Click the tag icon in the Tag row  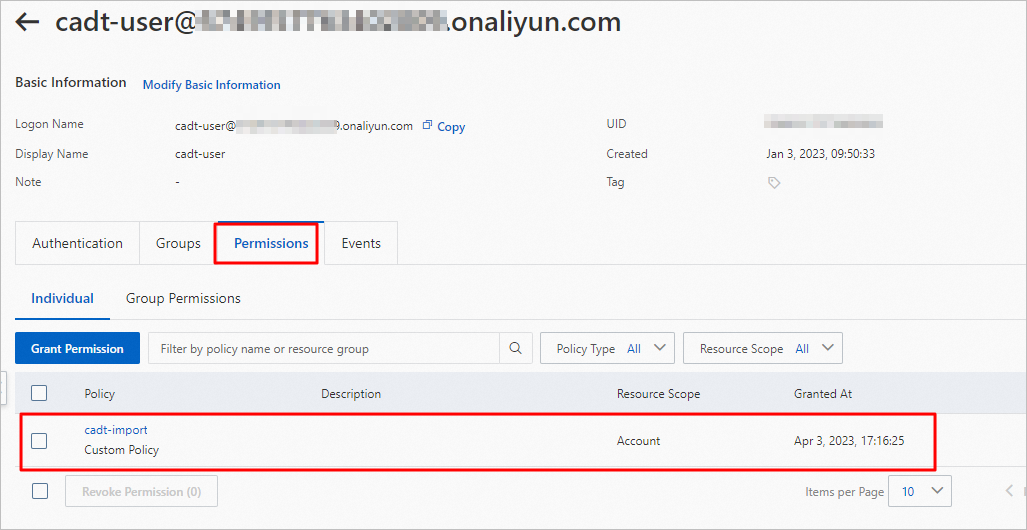[774, 183]
